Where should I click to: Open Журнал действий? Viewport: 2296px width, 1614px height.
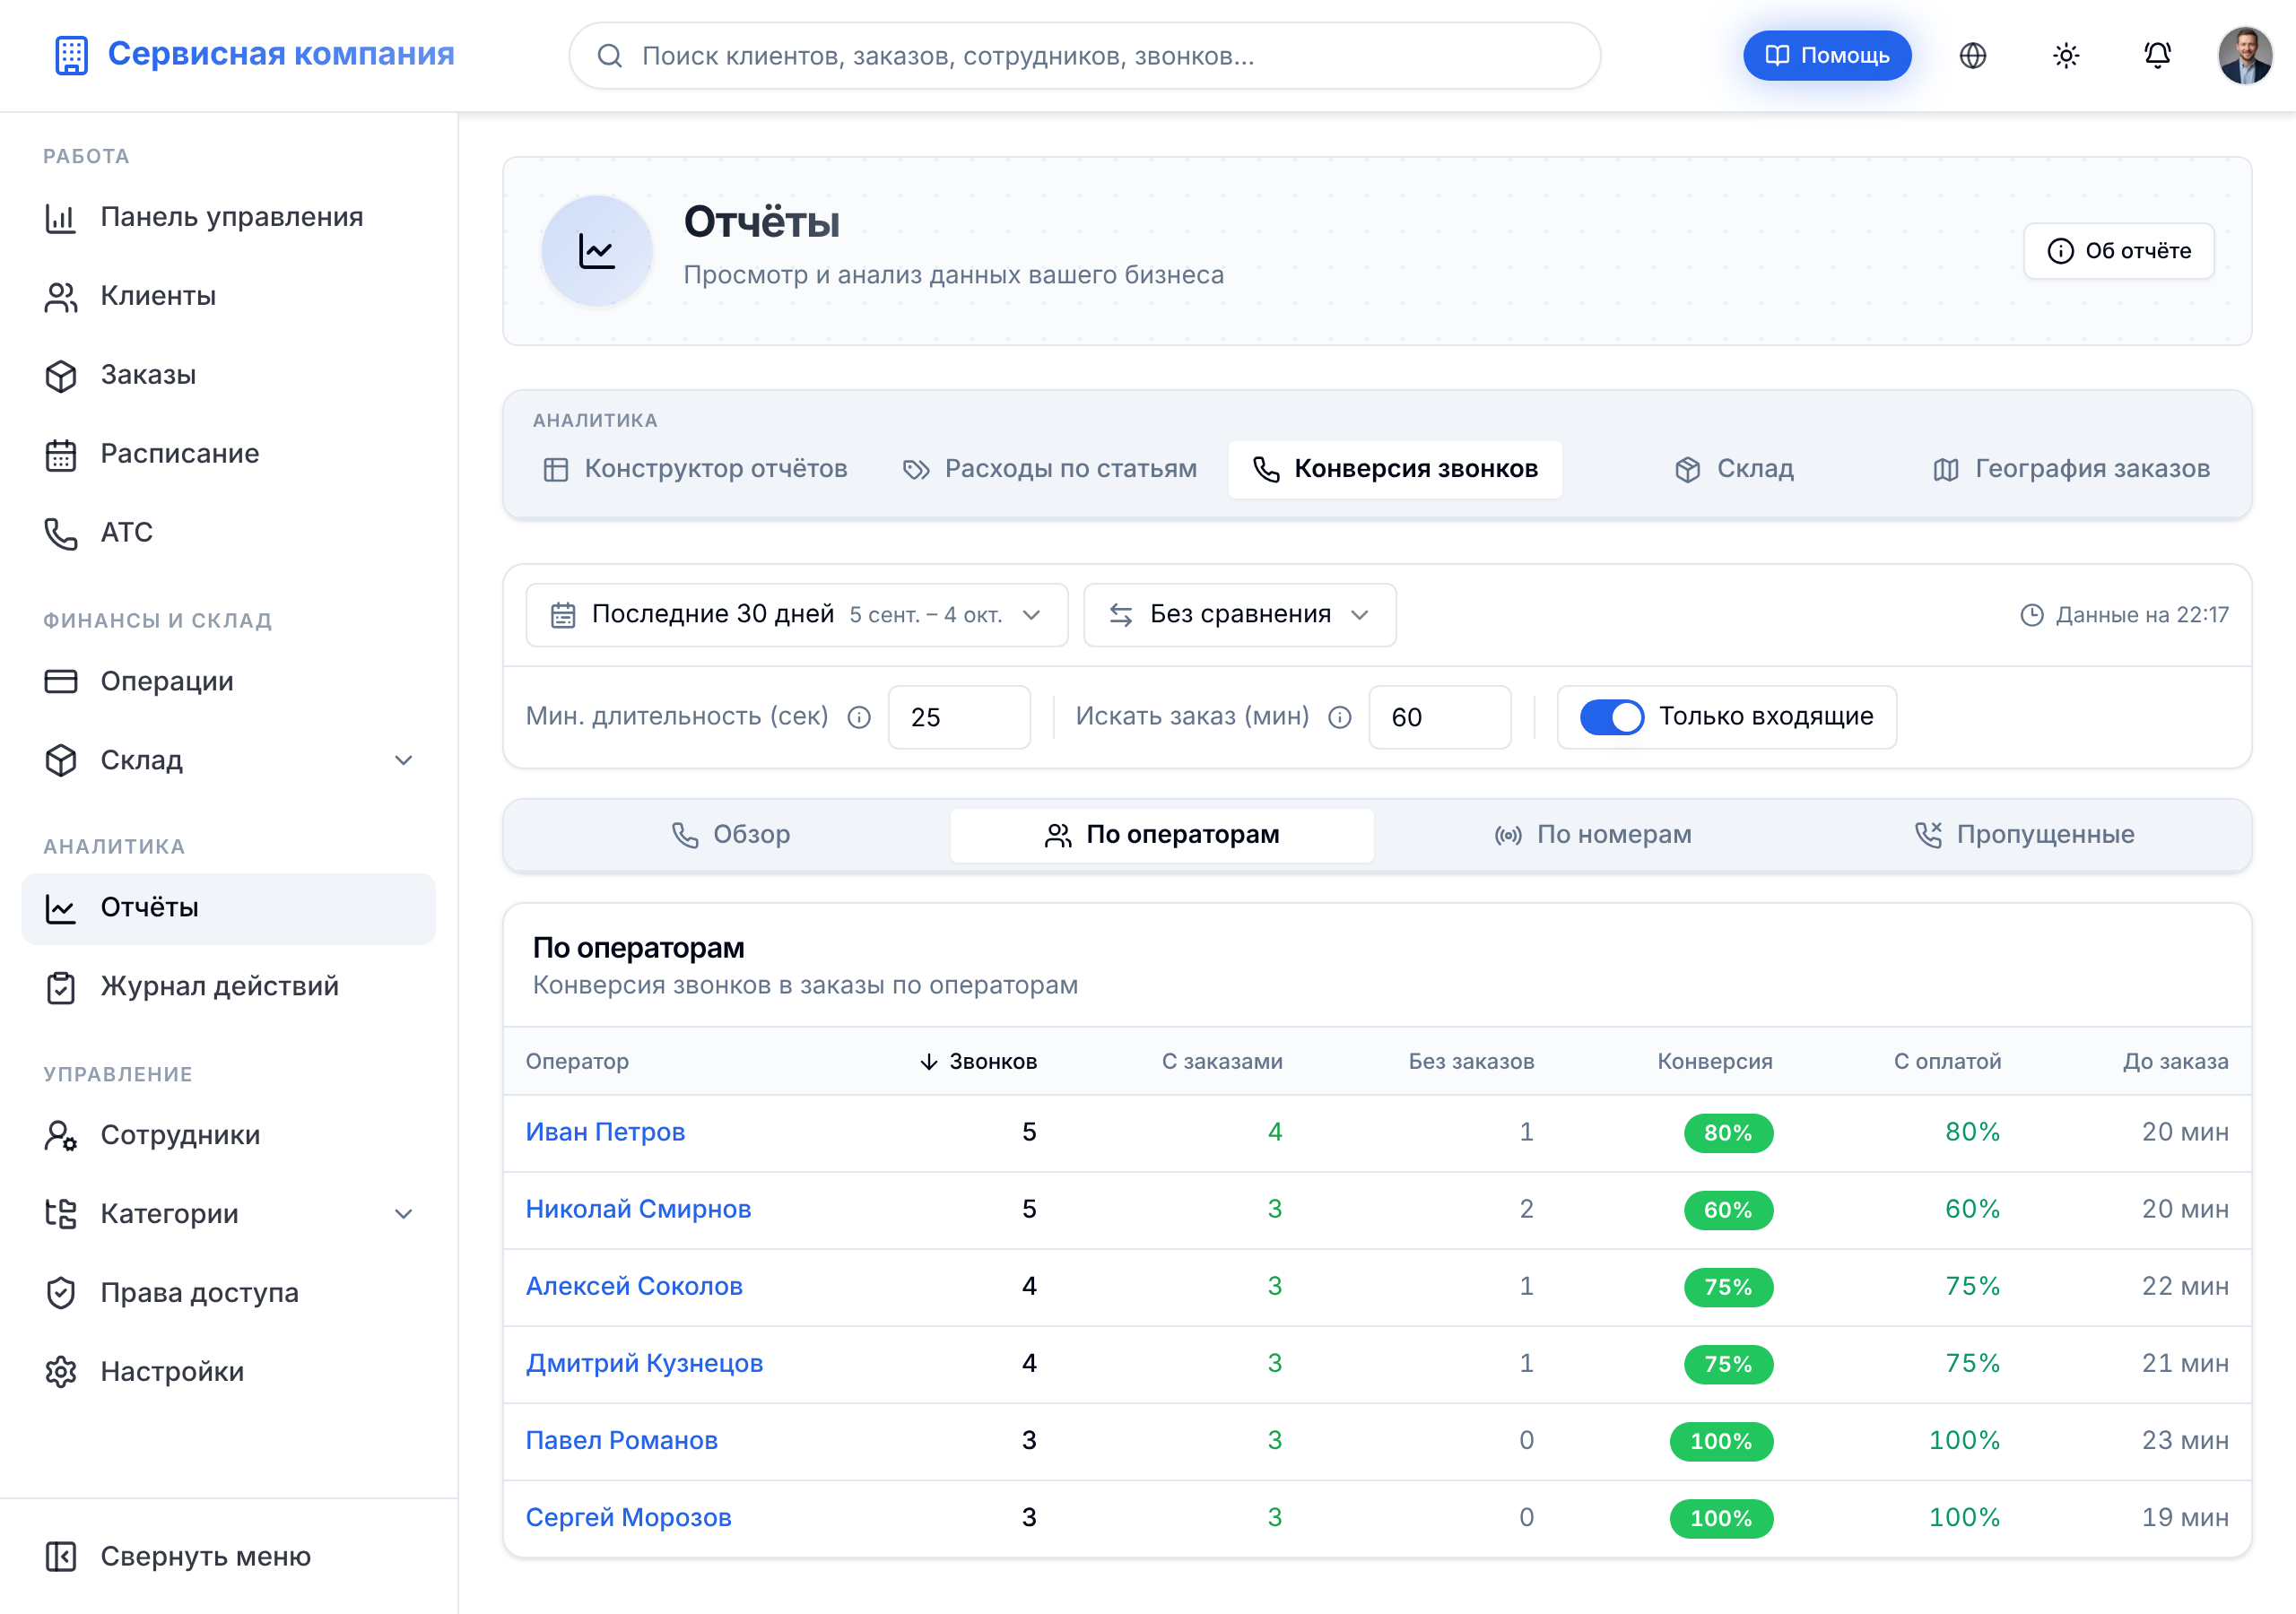click(229, 987)
